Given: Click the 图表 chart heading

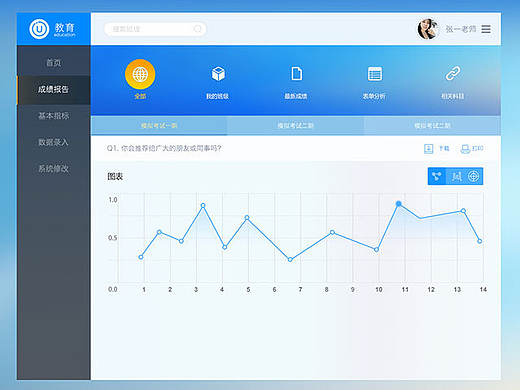Looking at the screenshot, I should click(x=115, y=176).
